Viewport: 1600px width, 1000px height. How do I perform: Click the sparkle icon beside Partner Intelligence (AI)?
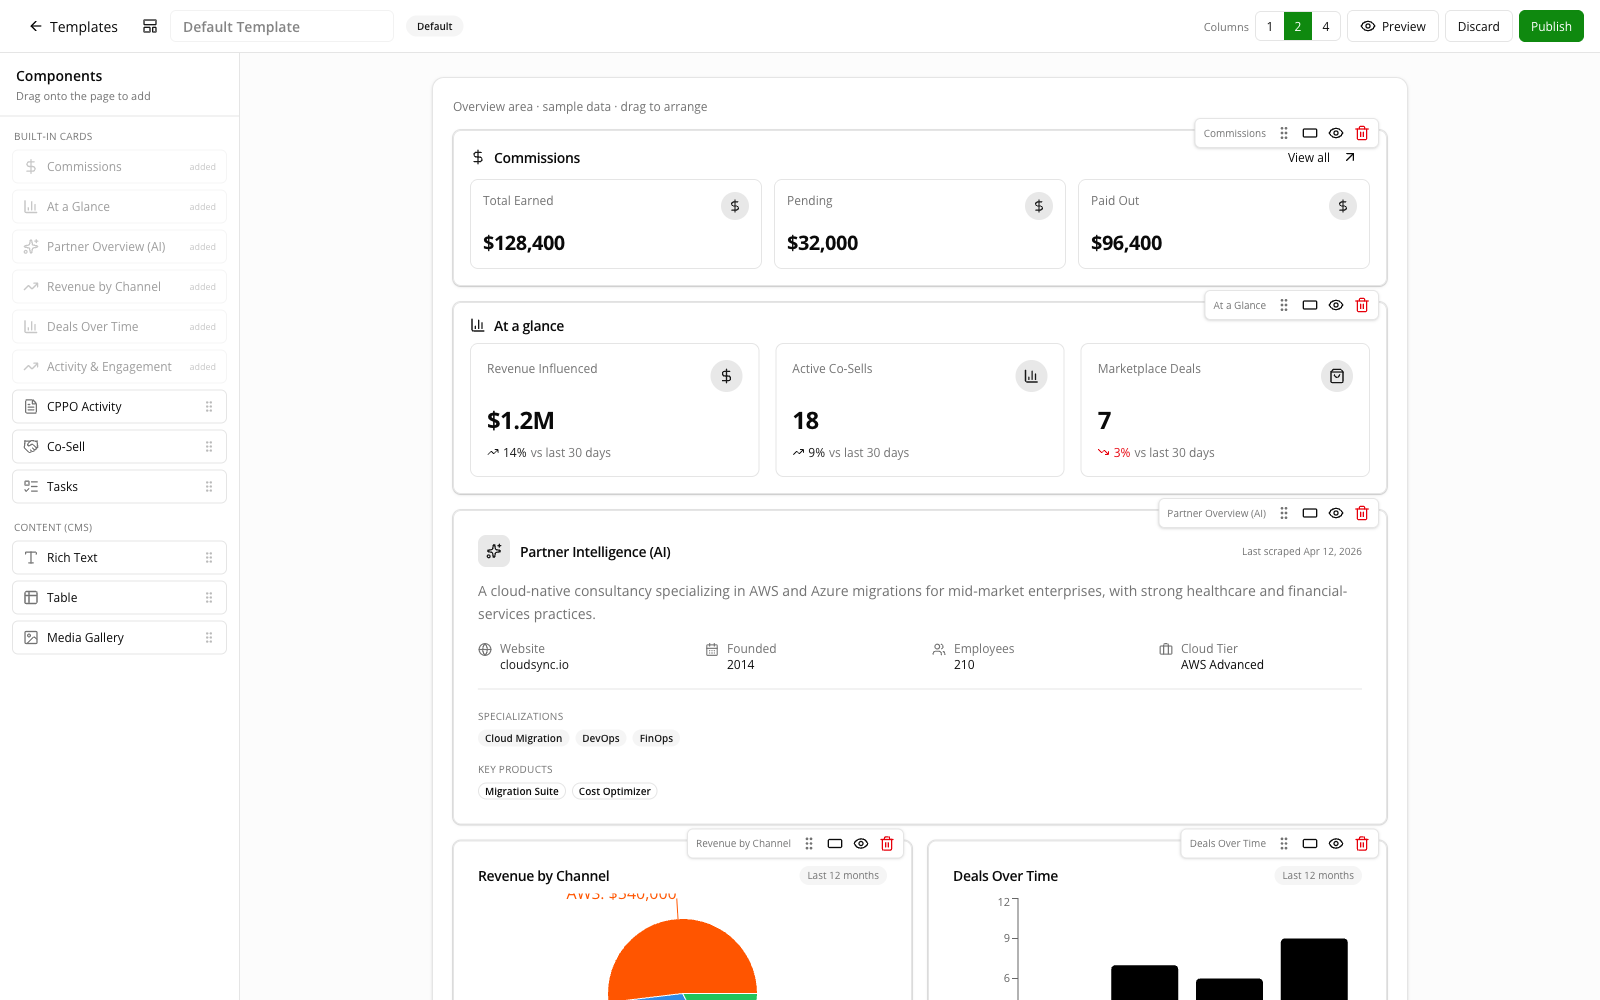tap(494, 551)
